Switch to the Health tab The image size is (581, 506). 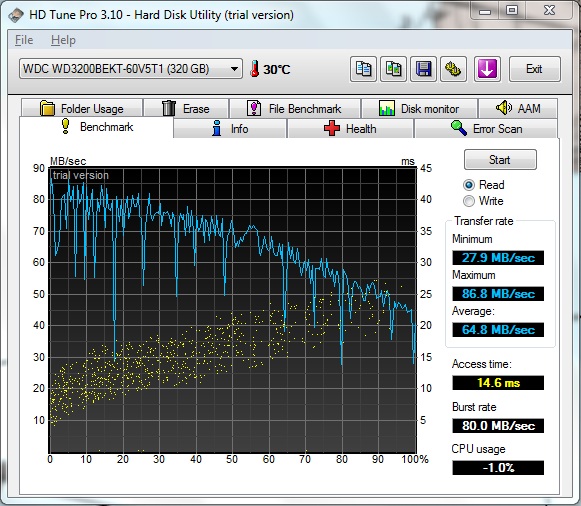pos(350,129)
